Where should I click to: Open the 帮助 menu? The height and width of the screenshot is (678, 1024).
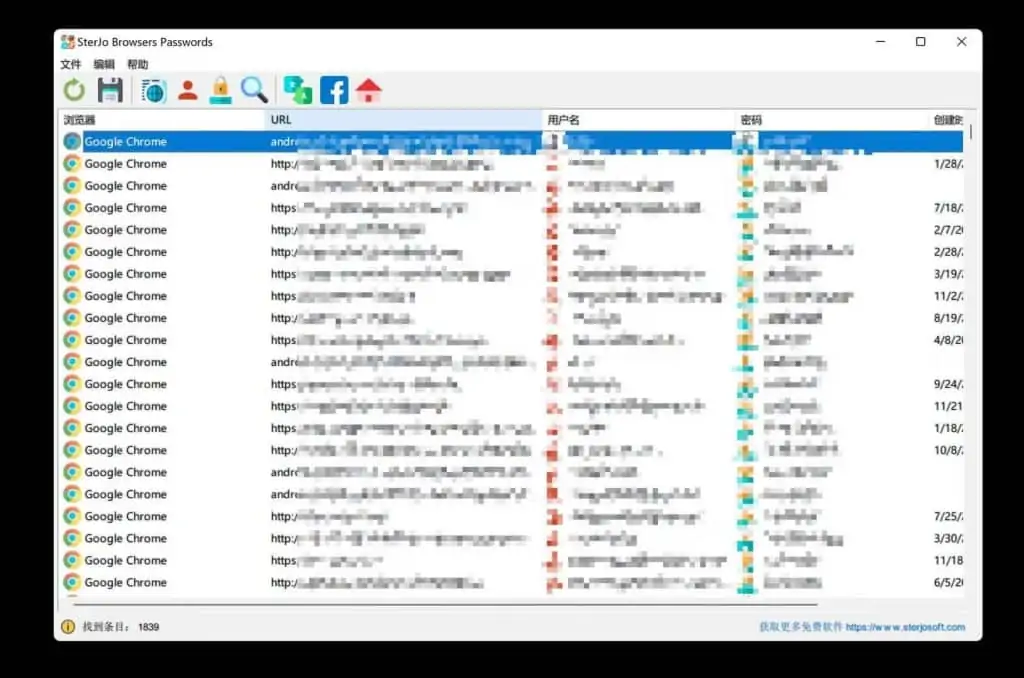(x=139, y=63)
